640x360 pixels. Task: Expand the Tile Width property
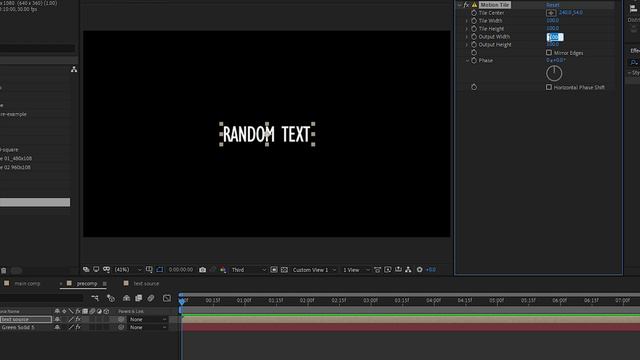pyautogui.click(x=467, y=20)
